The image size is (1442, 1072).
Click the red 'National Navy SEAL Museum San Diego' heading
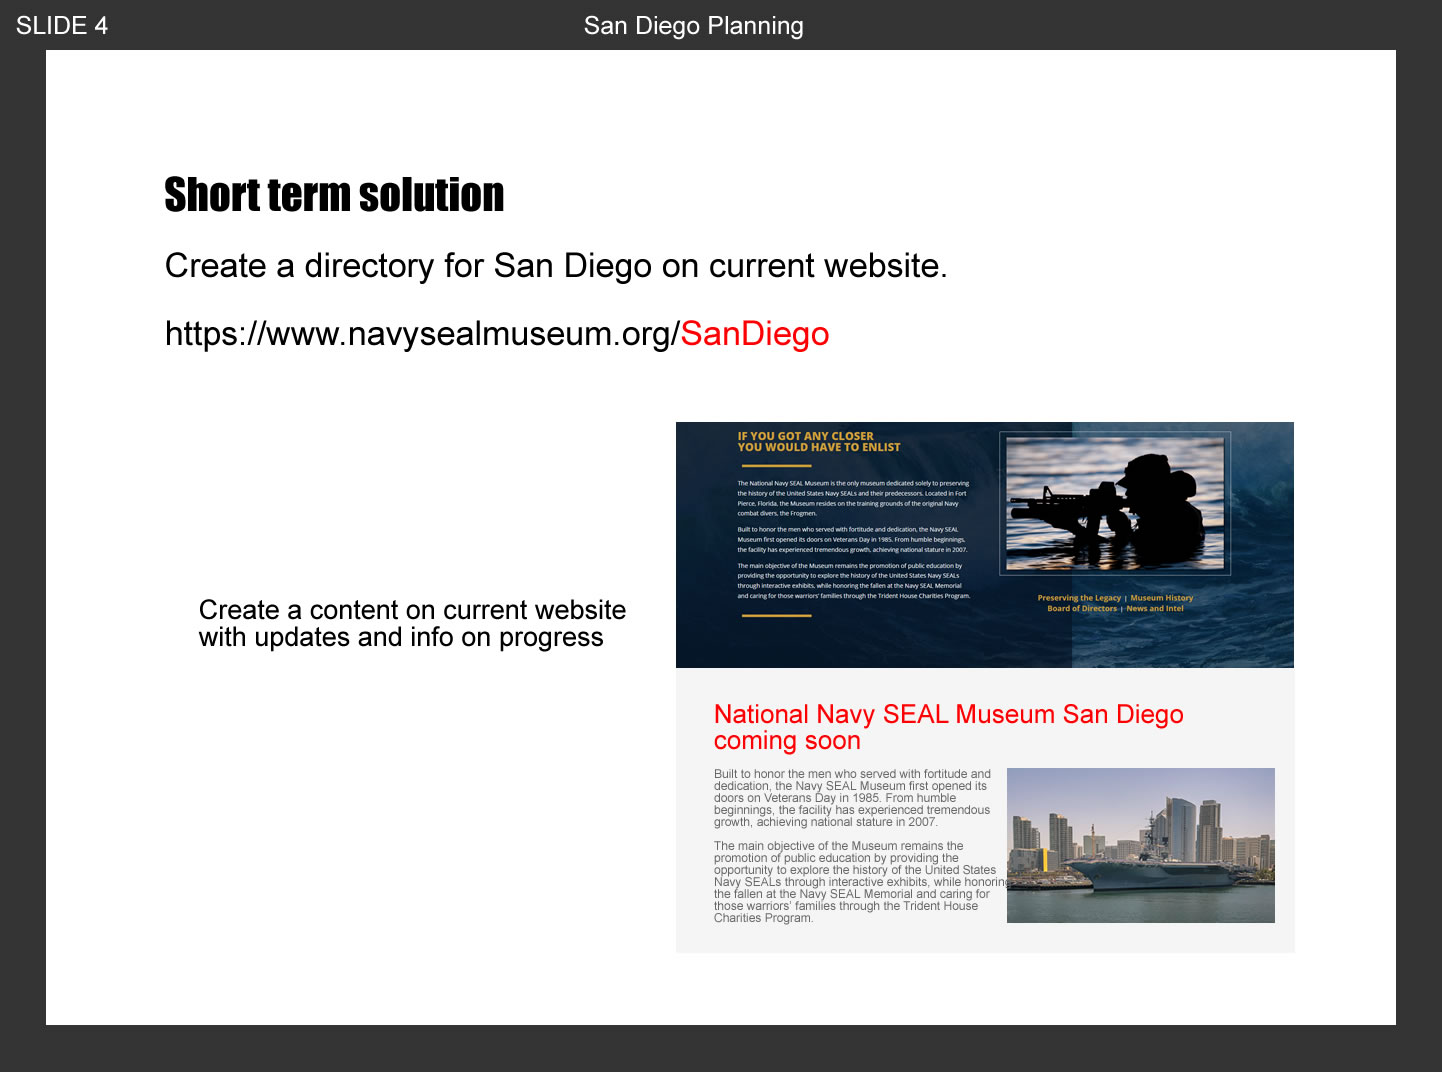[x=948, y=714]
